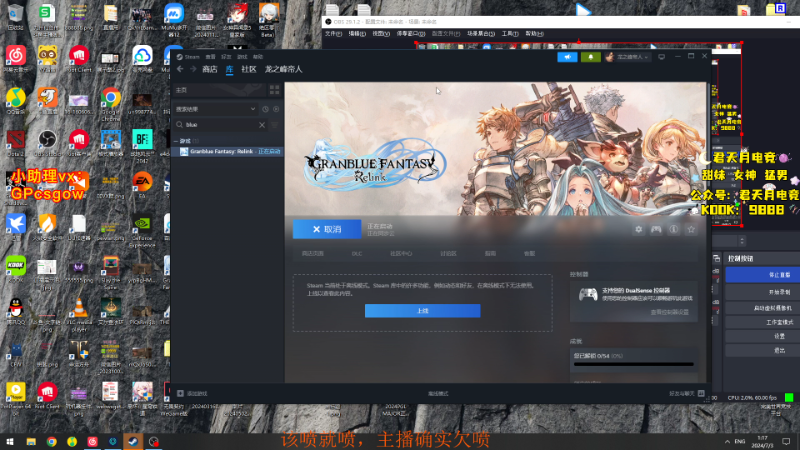Click the library Home button
This screenshot has height=450, width=800.
pyautogui.click(x=219, y=90)
